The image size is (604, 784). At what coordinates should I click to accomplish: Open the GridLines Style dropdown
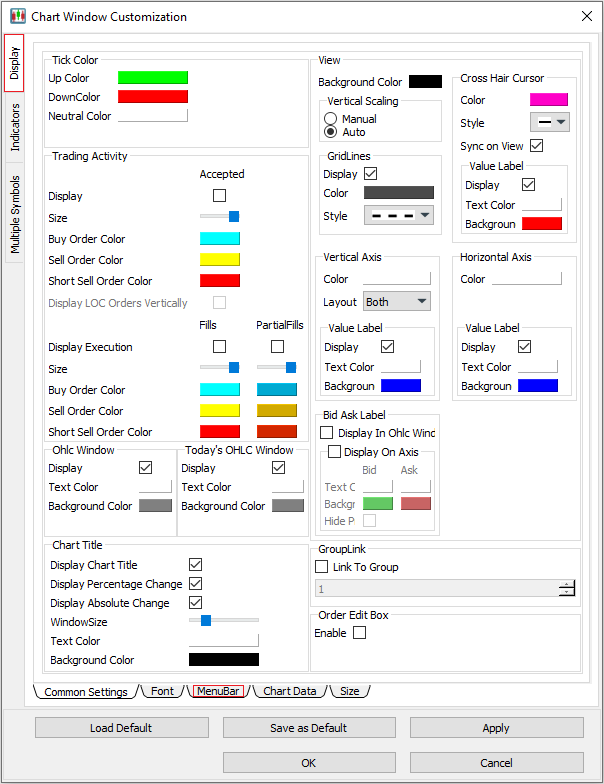tap(399, 216)
